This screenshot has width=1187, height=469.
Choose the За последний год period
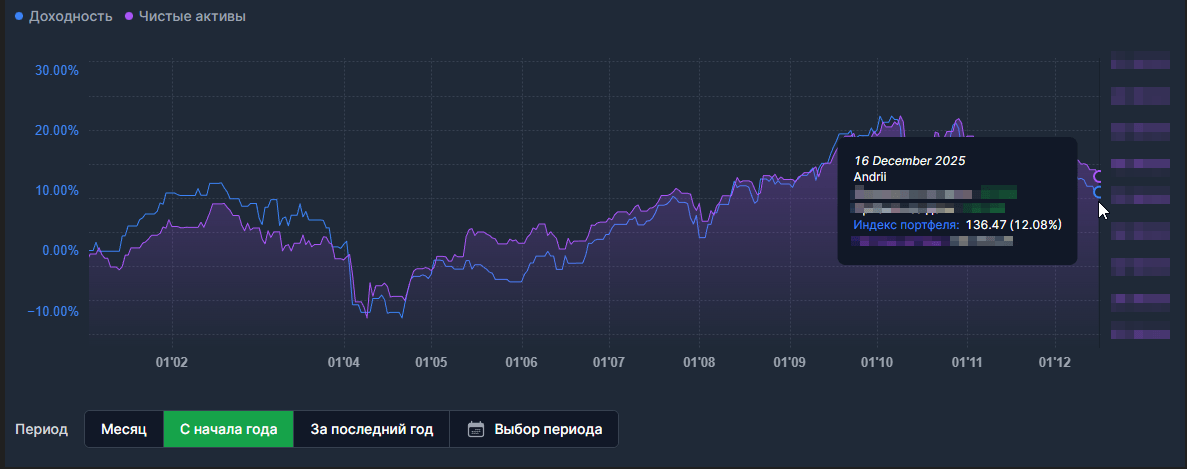pyautogui.click(x=372, y=429)
